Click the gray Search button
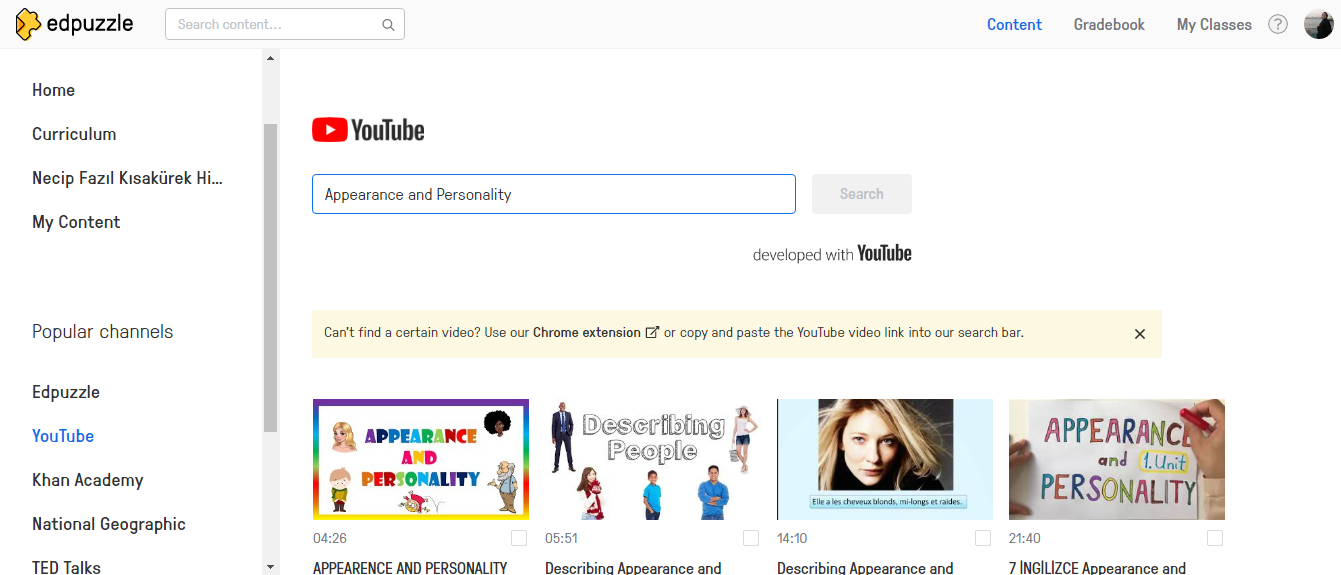The height and width of the screenshot is (575, 1341). [862, 194]
